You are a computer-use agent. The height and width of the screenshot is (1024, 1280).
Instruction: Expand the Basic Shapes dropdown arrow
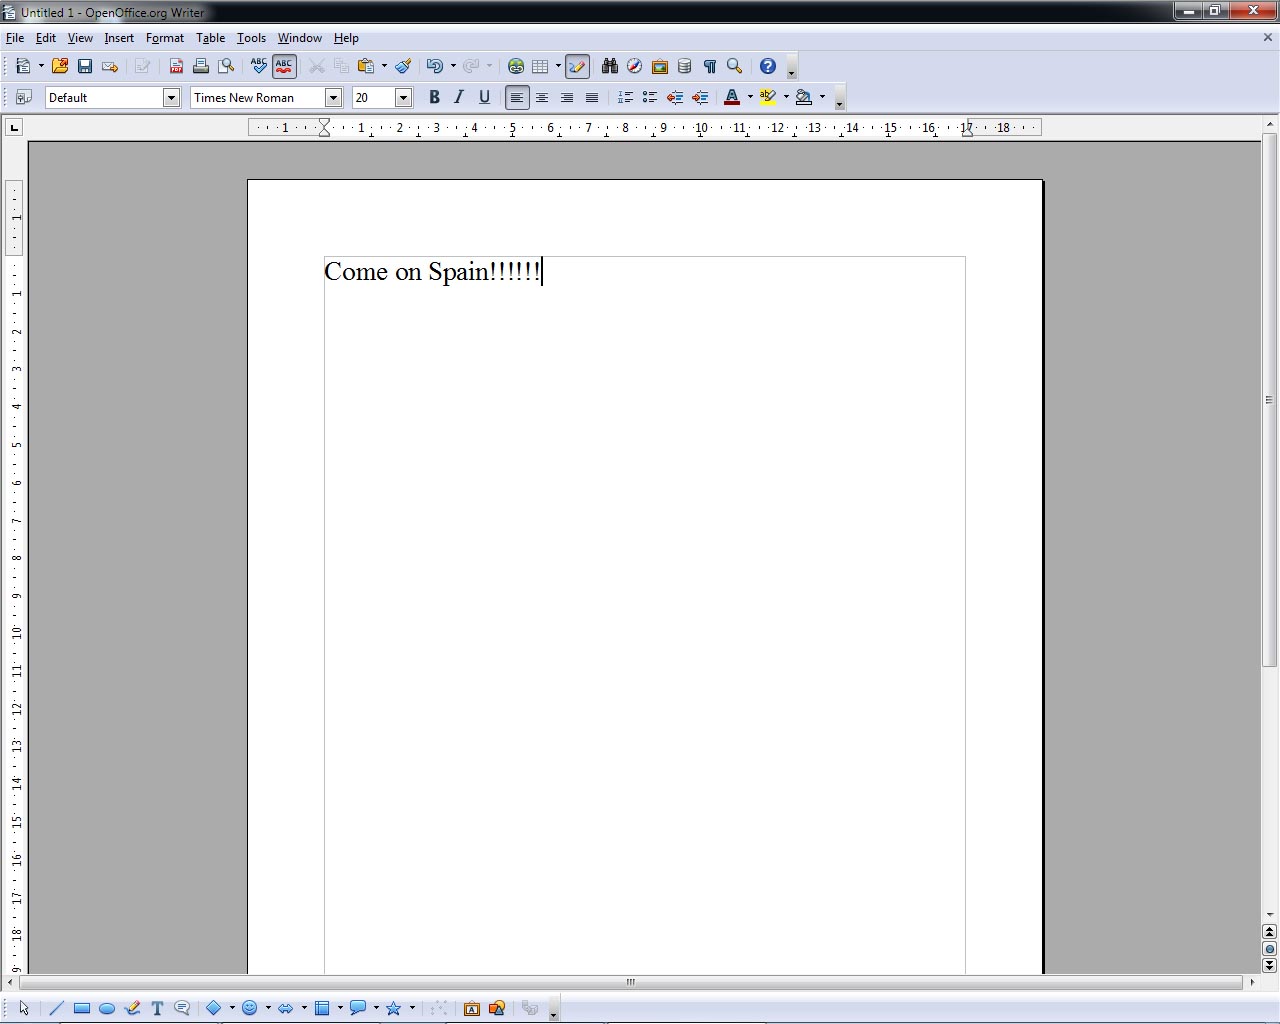pyautogui.click(x=232, y=1008)
